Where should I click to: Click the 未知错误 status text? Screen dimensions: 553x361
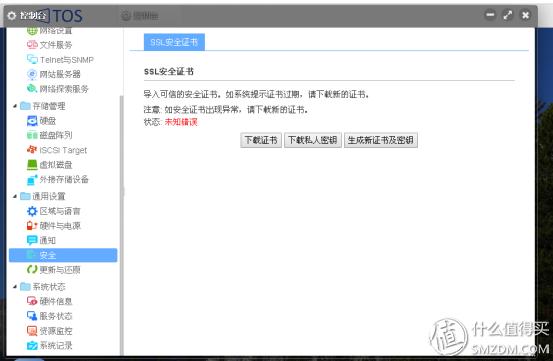point(181,122)
